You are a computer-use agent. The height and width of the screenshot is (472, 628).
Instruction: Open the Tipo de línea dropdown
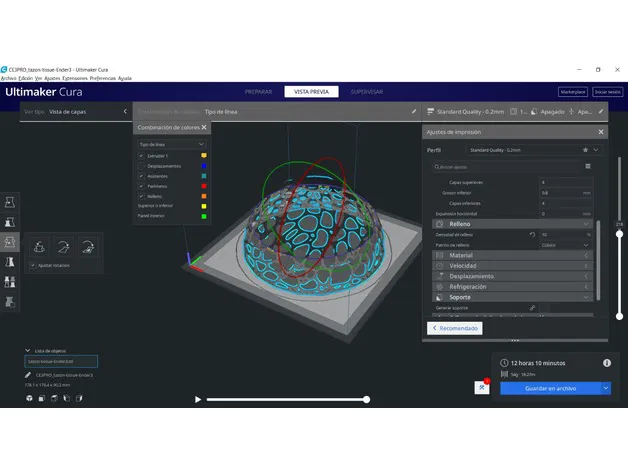(172, 144)
